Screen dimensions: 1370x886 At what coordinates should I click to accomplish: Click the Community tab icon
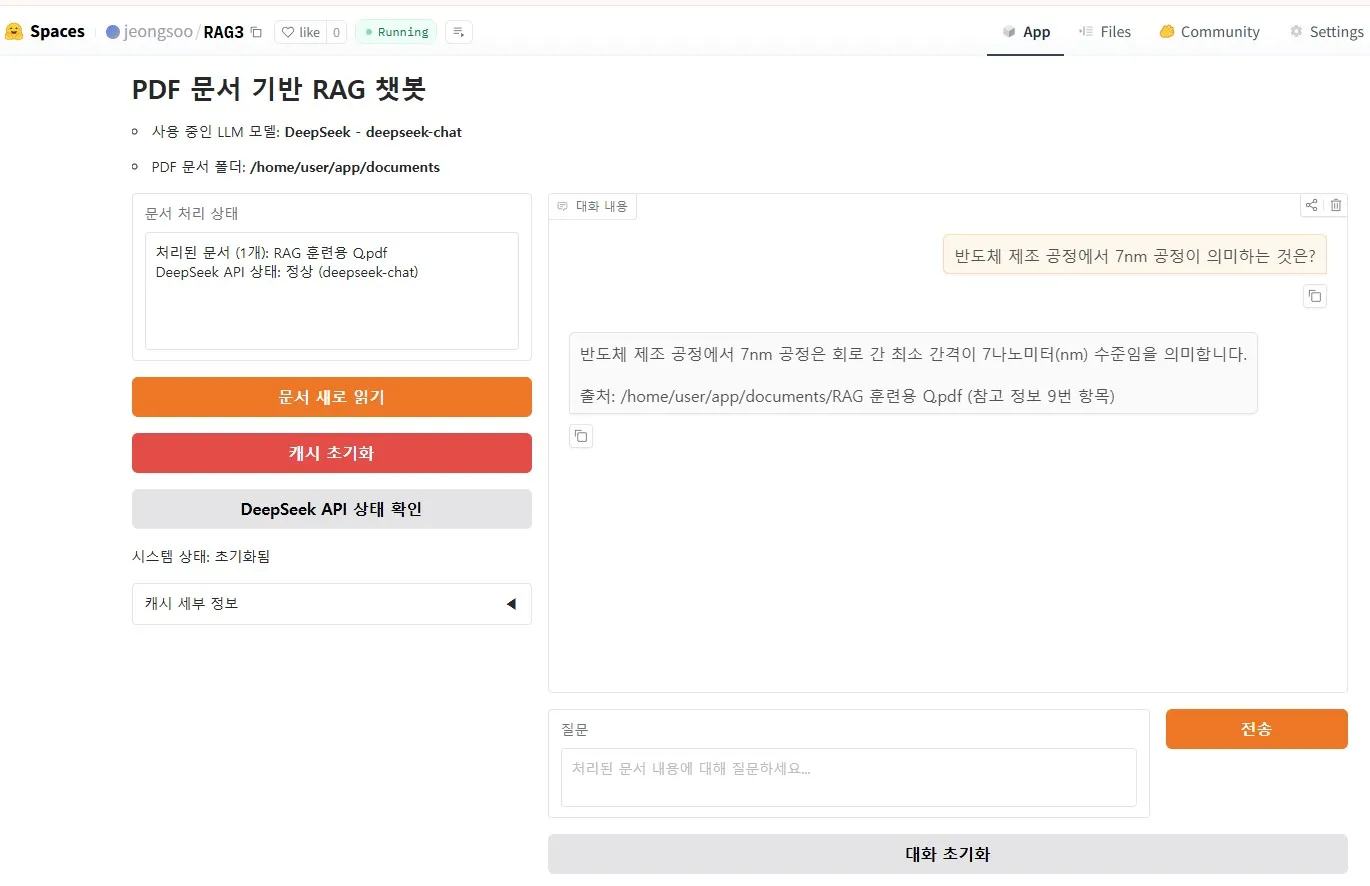click(x=1166, y=32)
